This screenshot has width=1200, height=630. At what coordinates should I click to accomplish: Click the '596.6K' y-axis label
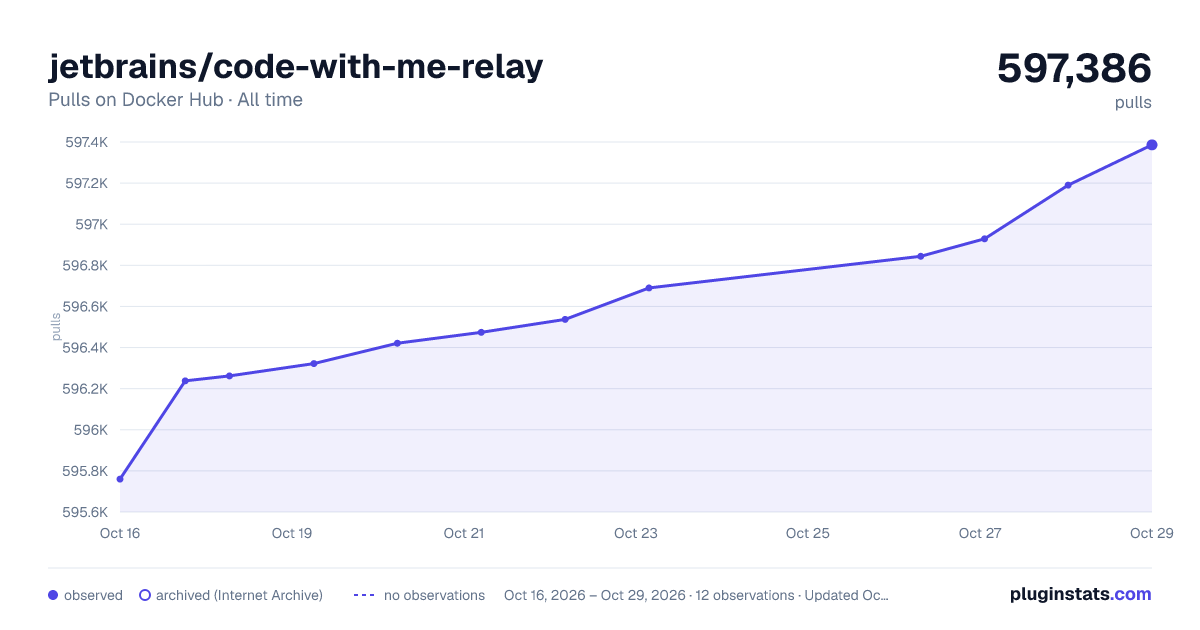pos(86,307)
